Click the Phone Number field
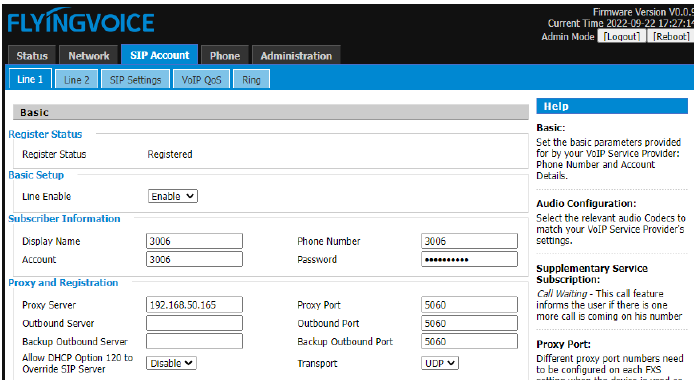The image size is (694, 380). [469, 241]
